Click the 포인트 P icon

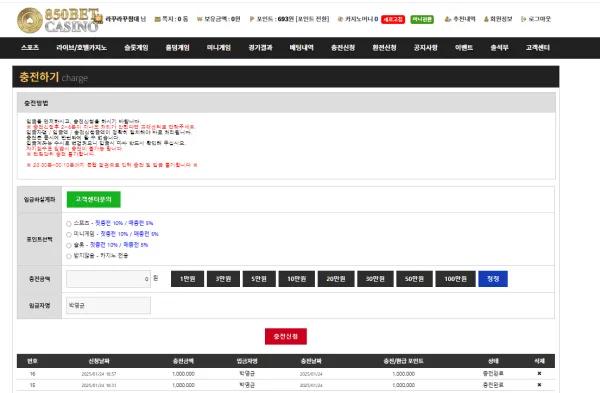[x=251, y=19]
